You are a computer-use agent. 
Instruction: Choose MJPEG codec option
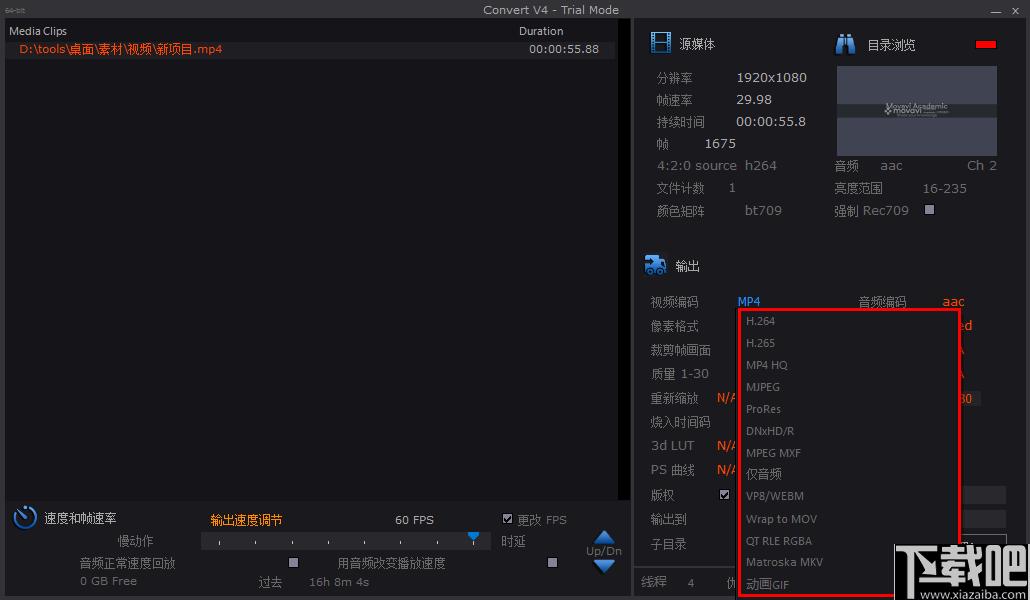click(763, 387)
